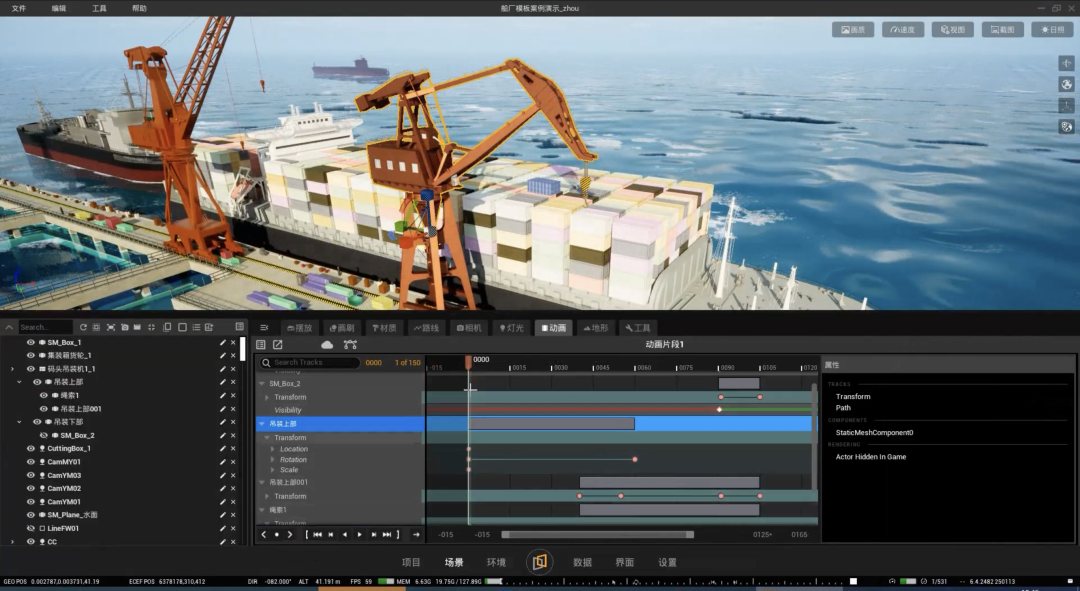Click the refresh icon beside scene search

click(83, 327)
